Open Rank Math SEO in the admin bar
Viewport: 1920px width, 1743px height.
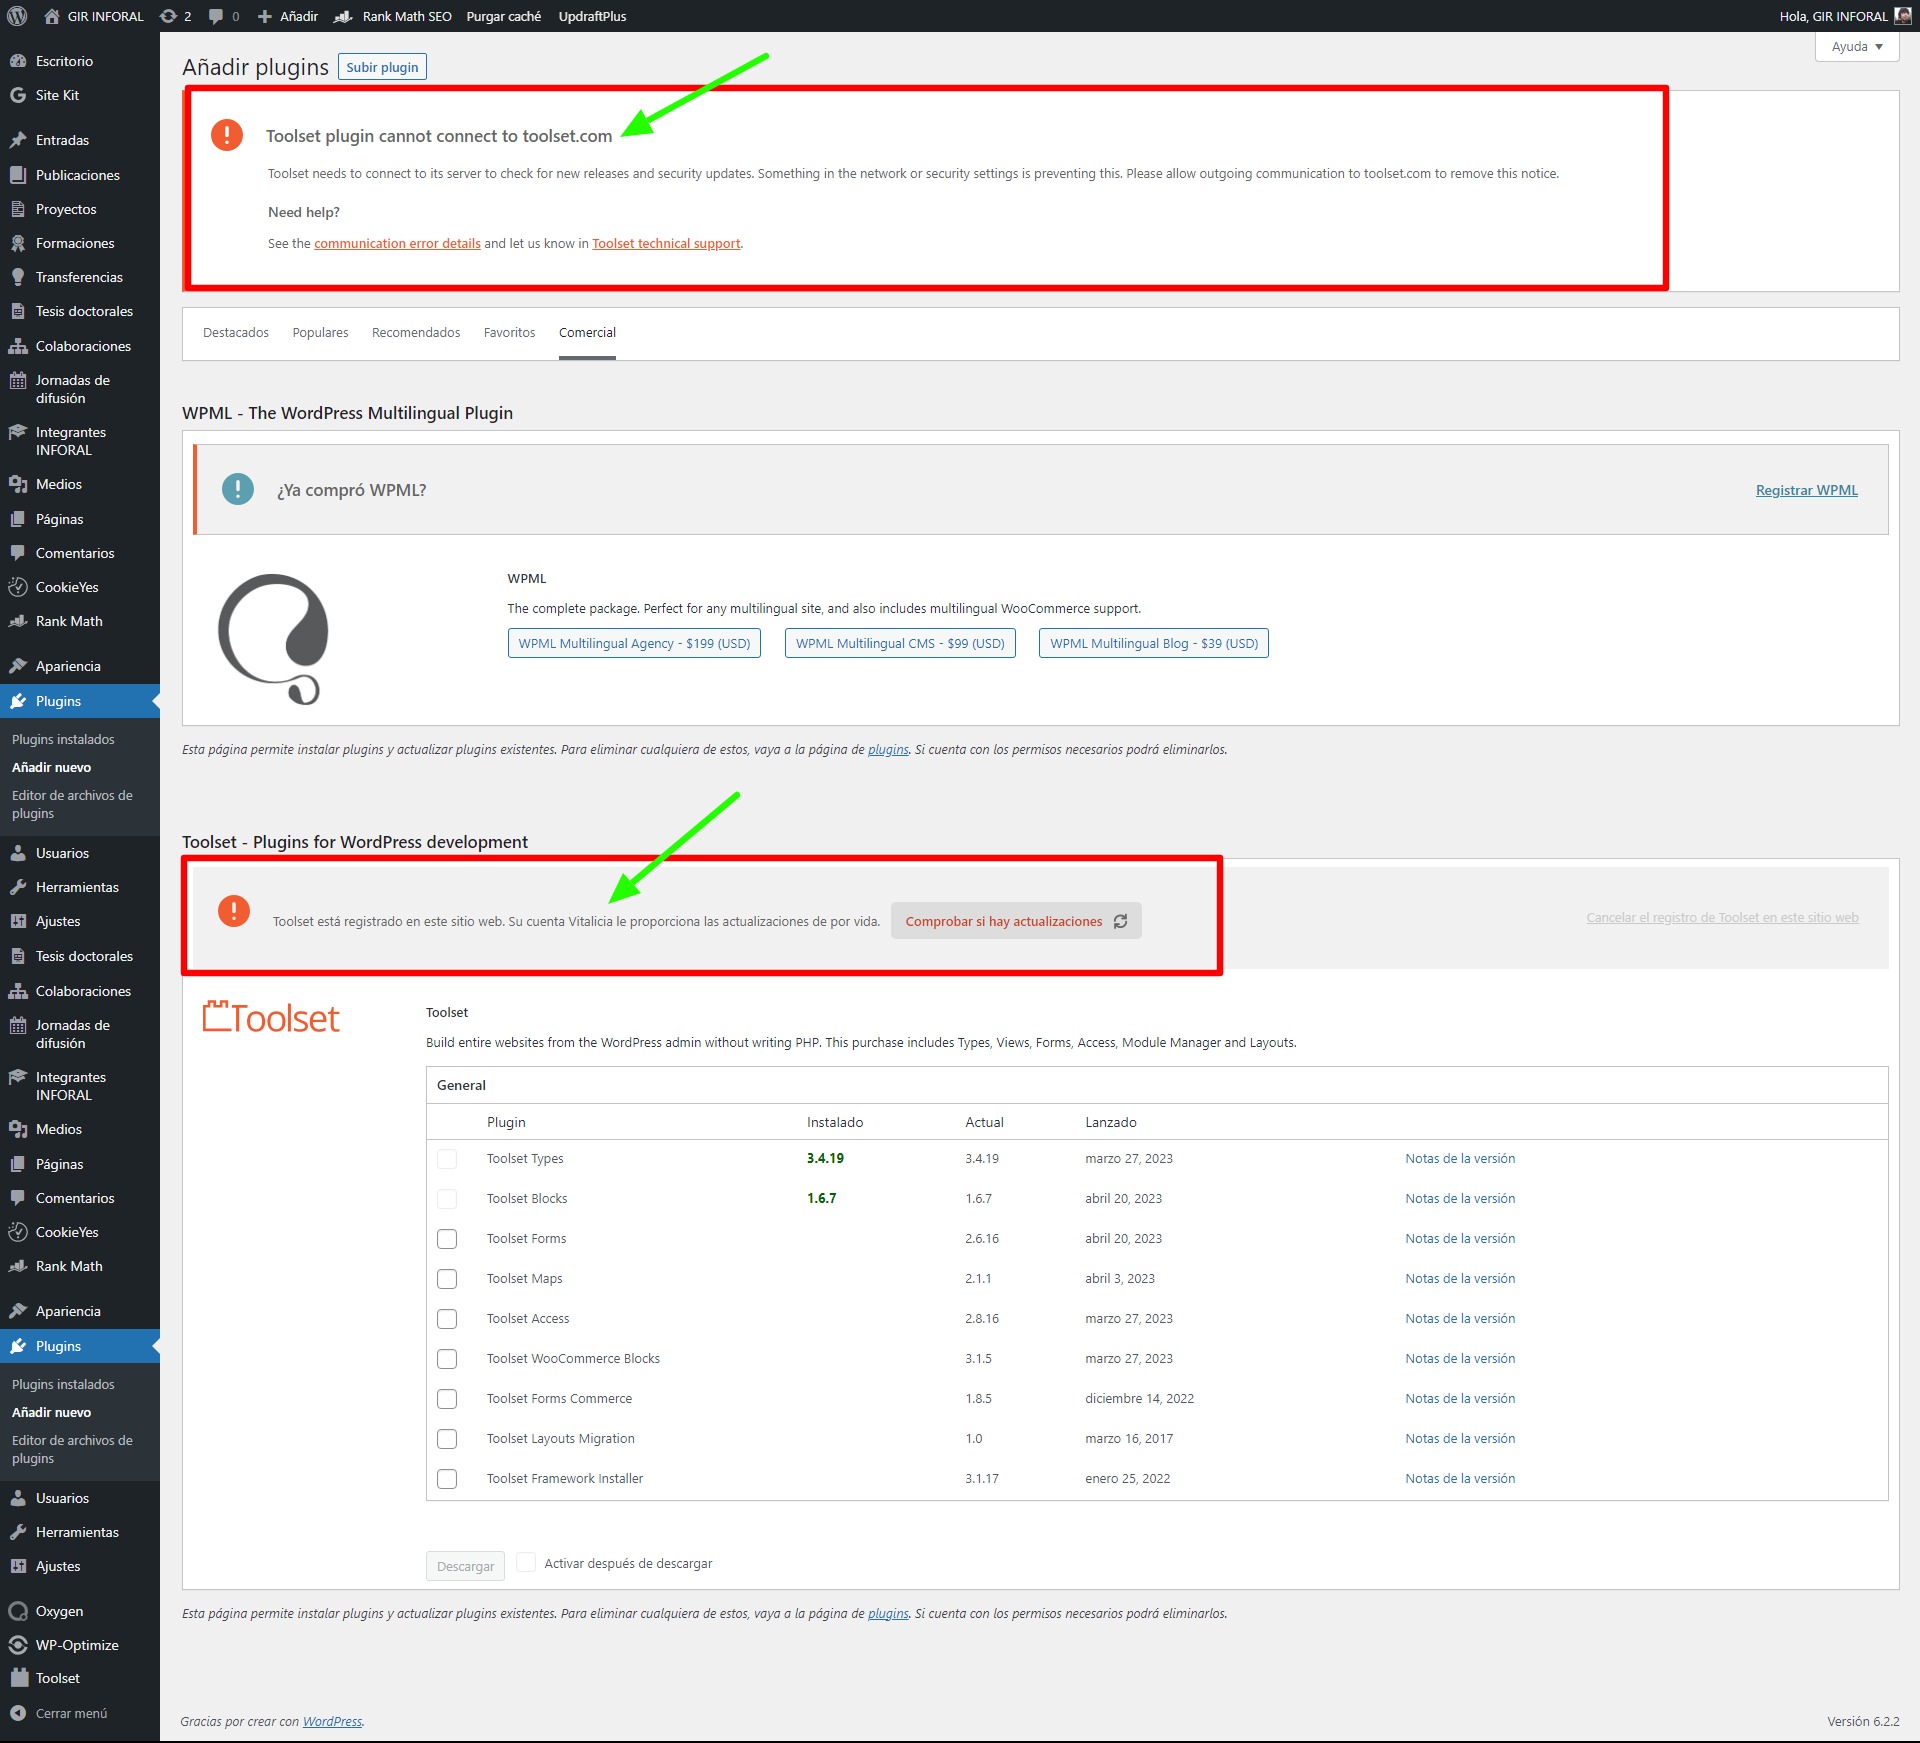pos(393,16)
